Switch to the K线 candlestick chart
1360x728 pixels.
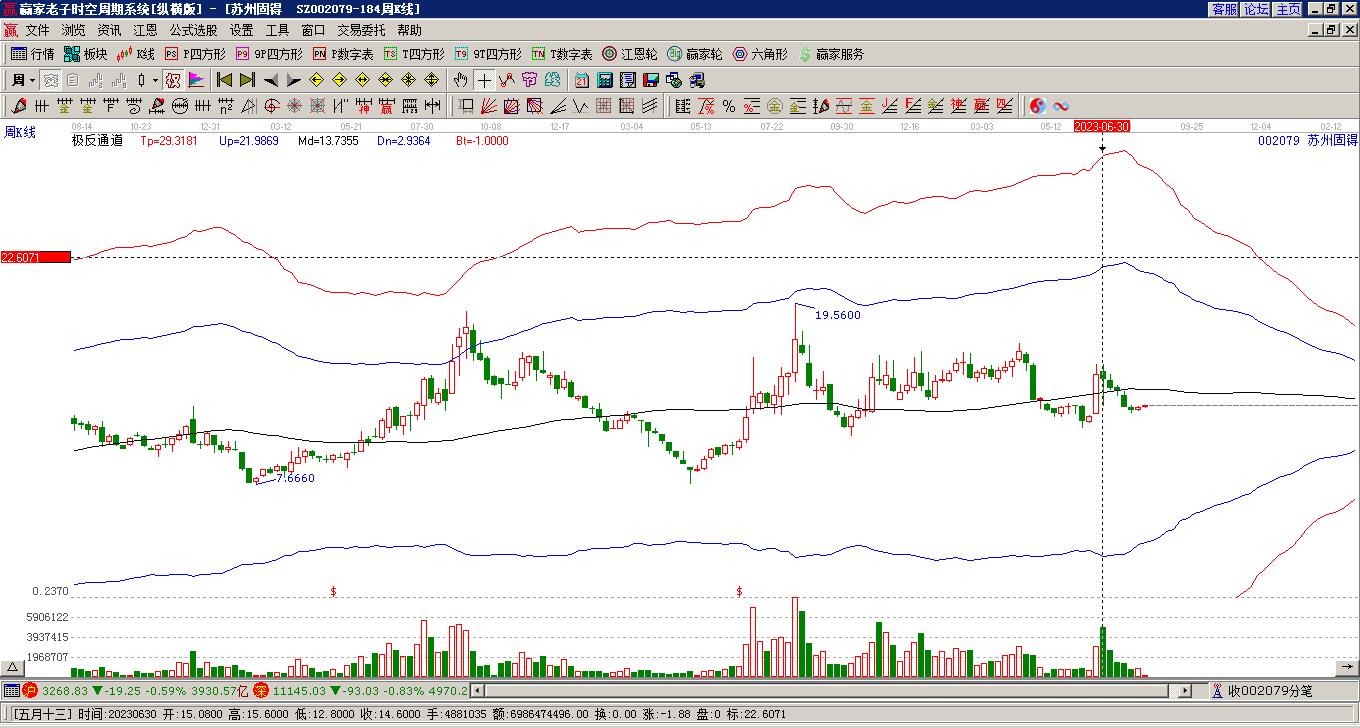[x=135, y=54]
